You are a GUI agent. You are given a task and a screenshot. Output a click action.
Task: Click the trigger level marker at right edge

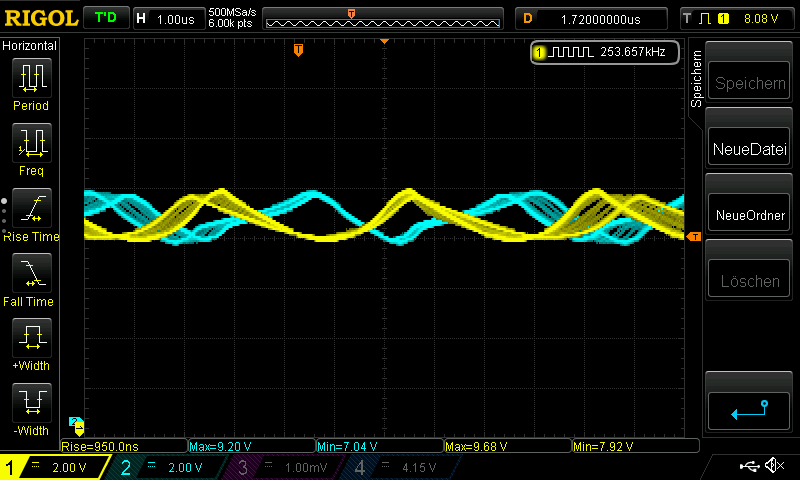[x=693, y=237]
